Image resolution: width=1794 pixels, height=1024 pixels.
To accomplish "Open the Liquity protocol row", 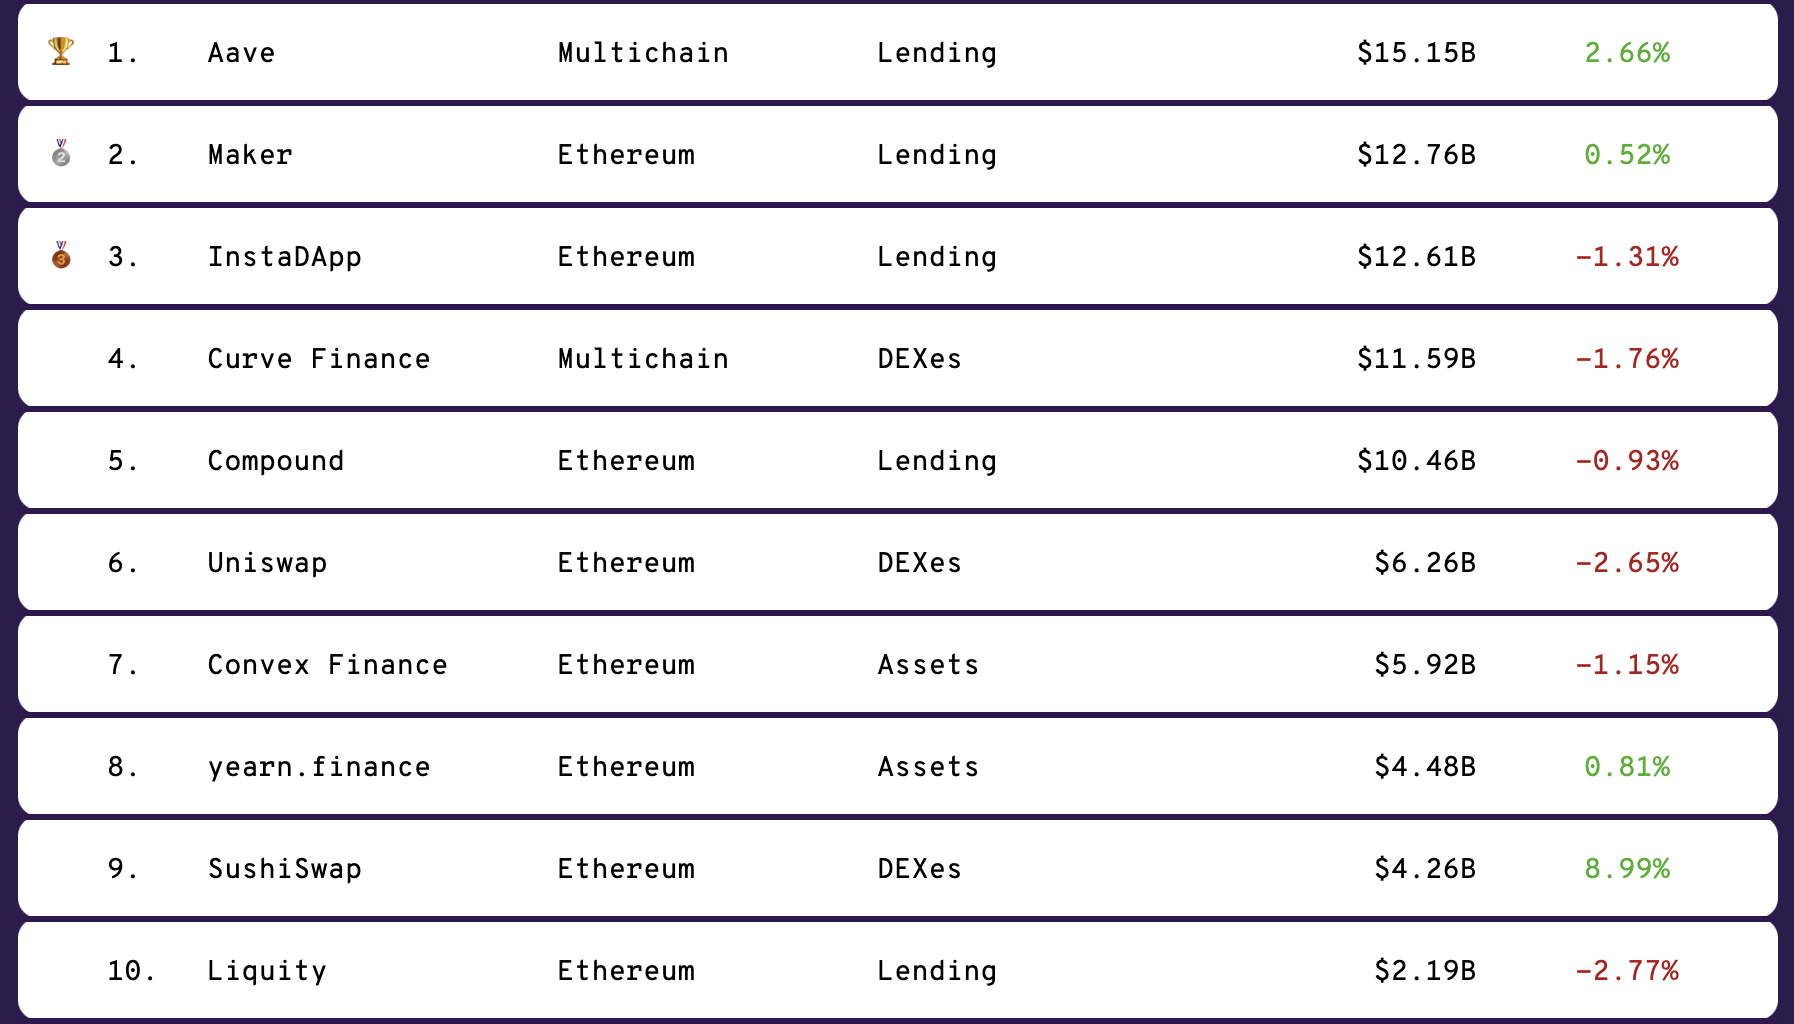I will (897, 970).
